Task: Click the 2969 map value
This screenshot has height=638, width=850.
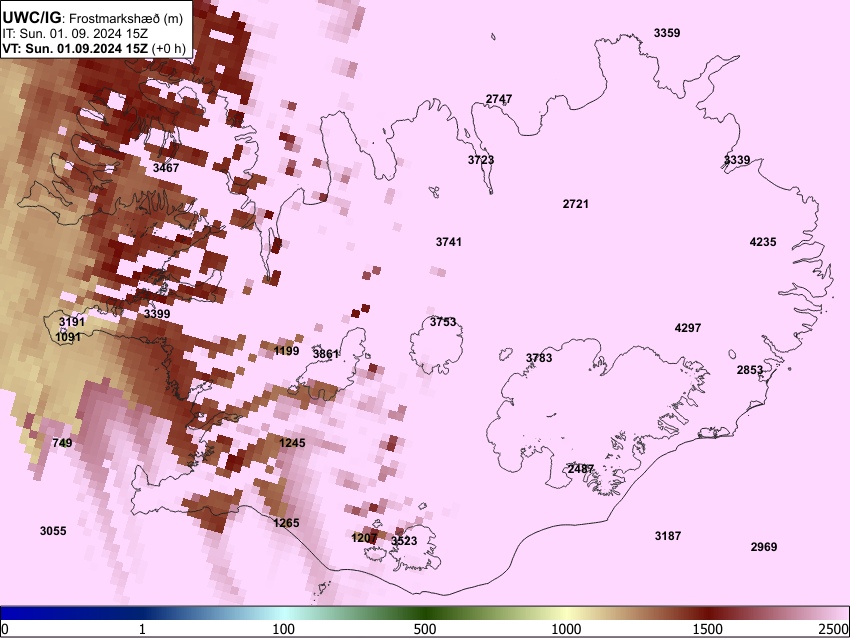Action: click(764, 547)
